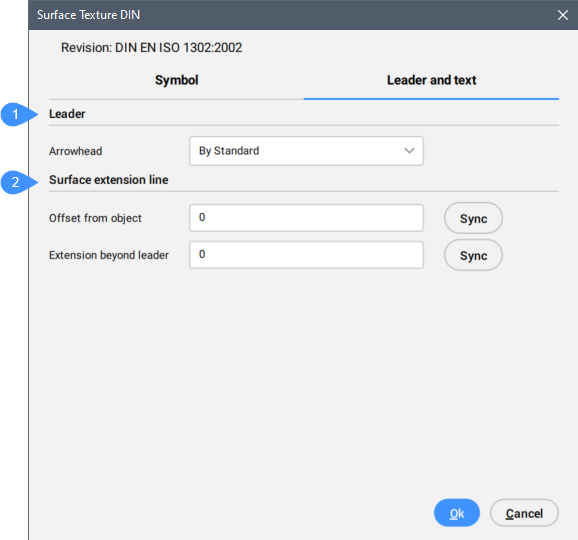This screenshot has width=578, height=540.
Task: Click Sync next to Offset from object
Action: tap(473, 218)
